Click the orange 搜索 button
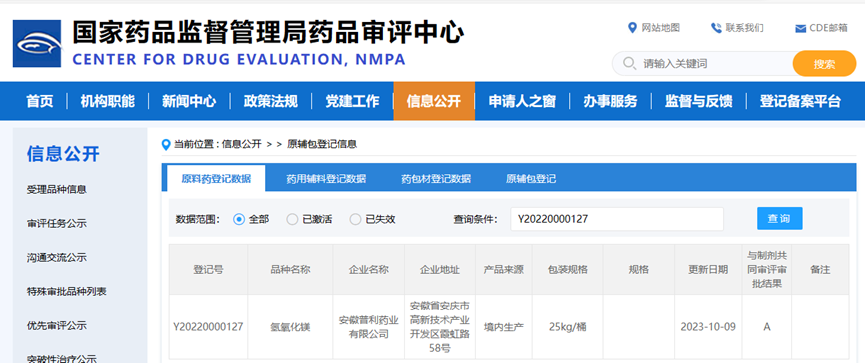Image resolution: width=865 pixels, height=363 pixels. [824, 63]
